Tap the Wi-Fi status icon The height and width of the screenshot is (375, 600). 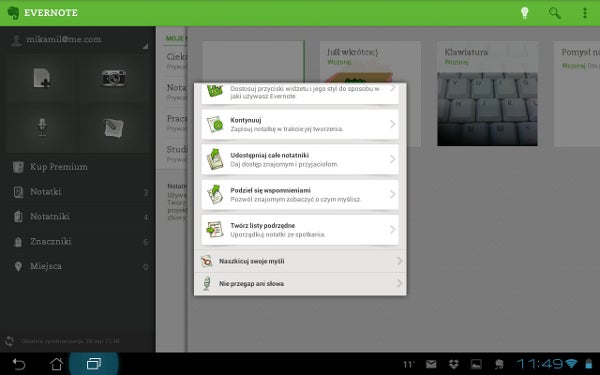(x=571, y=364)
